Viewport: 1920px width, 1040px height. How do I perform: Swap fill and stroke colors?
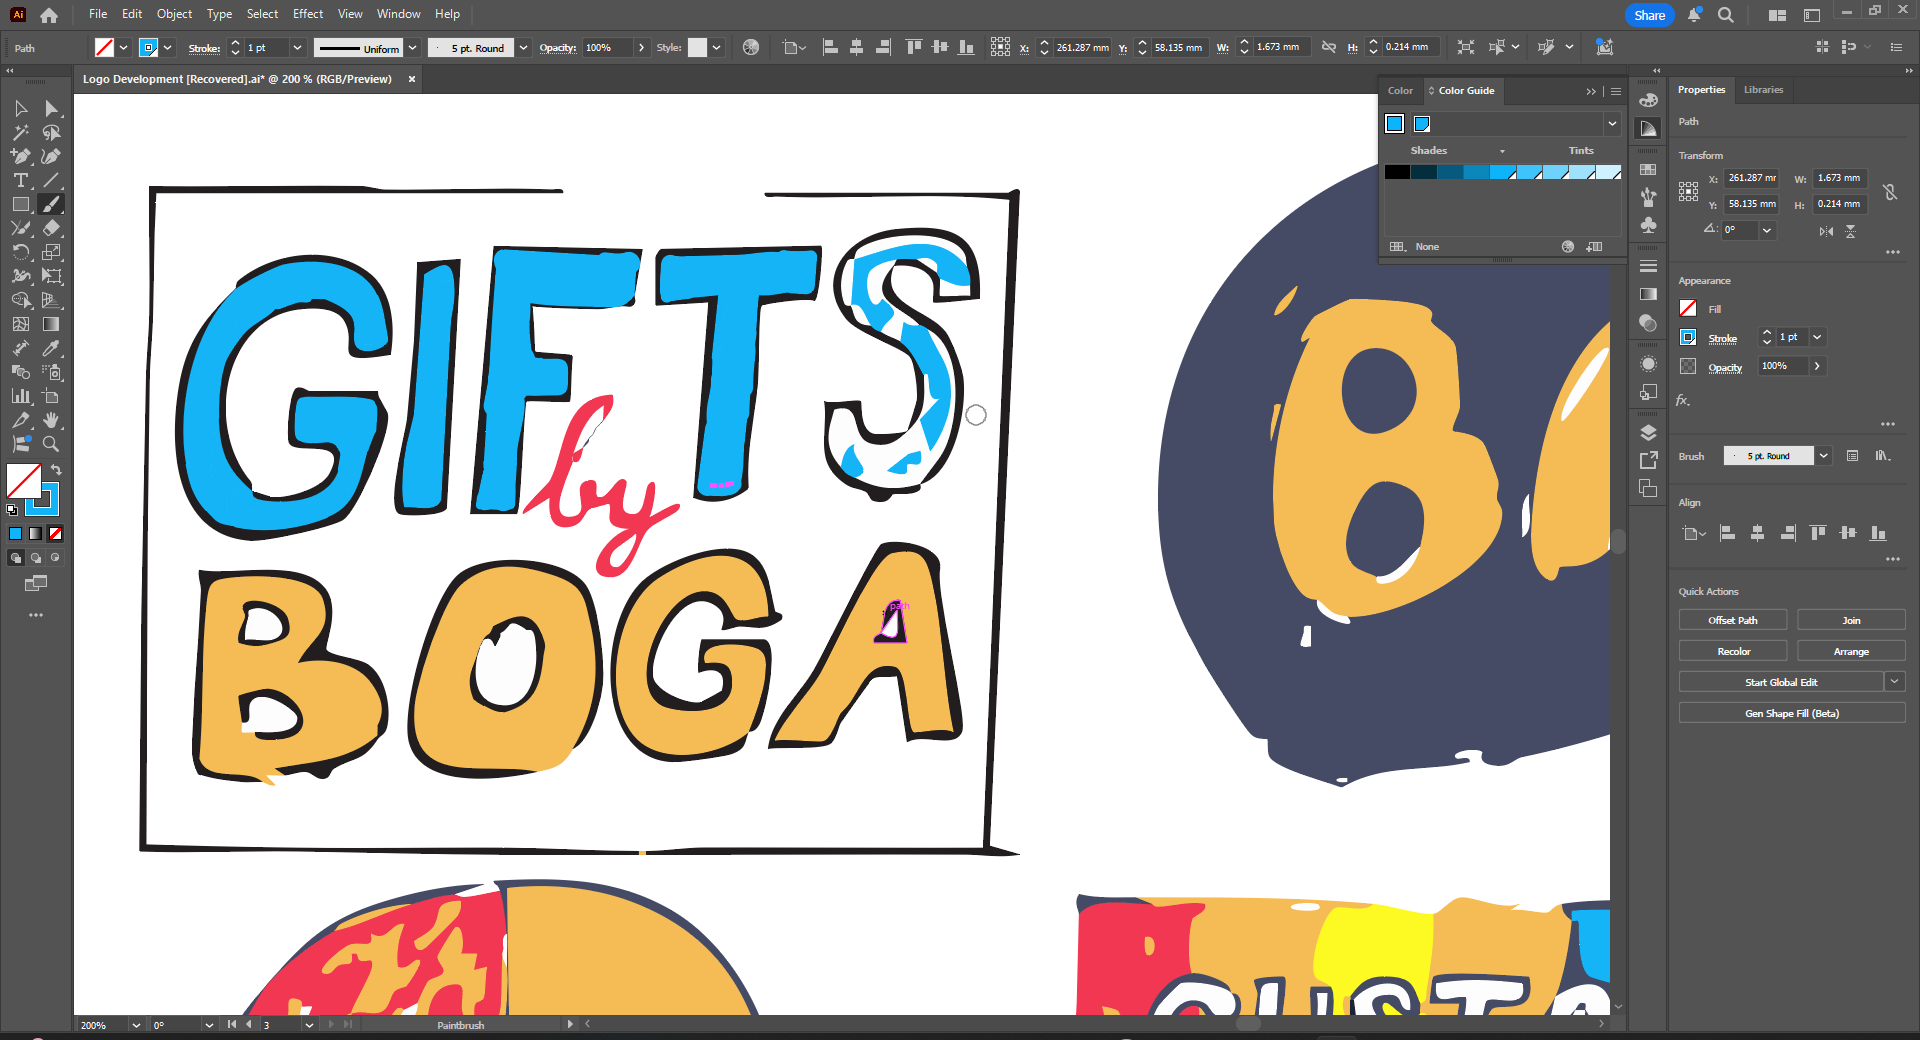pyautogui.click(x=56, y=469)
